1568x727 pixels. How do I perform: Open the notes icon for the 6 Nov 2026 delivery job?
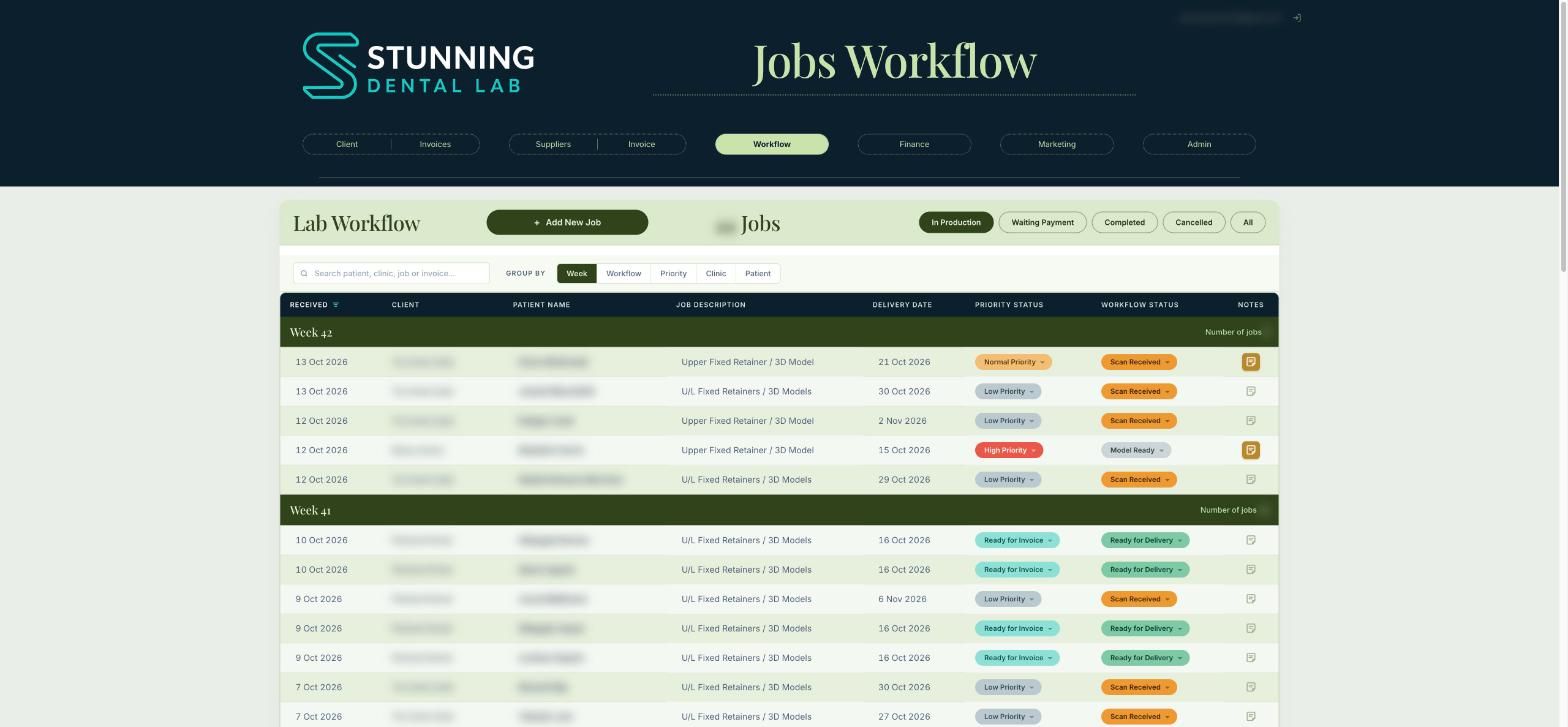(x=1250, y=599)
